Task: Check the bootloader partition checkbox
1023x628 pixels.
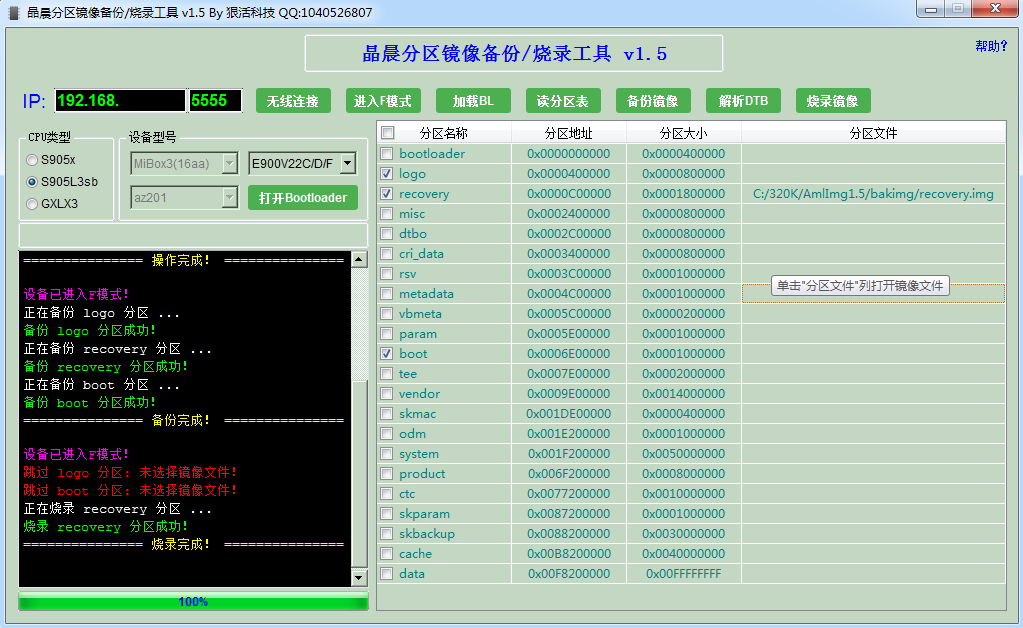Action: pos(387,154)
